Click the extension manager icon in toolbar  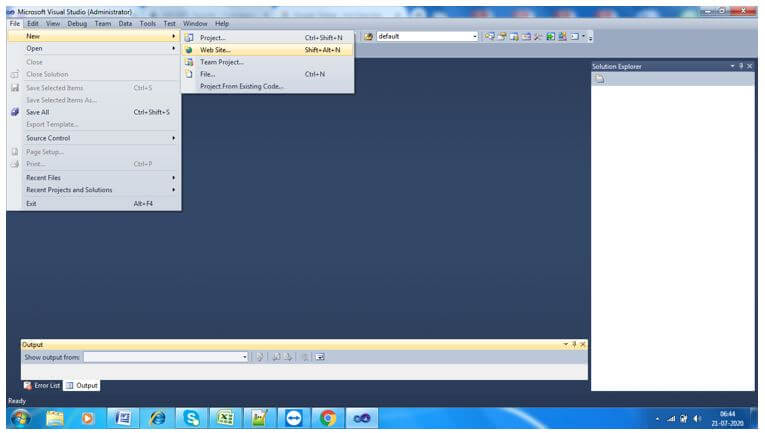pyautogui.click(x=563, y=37)
